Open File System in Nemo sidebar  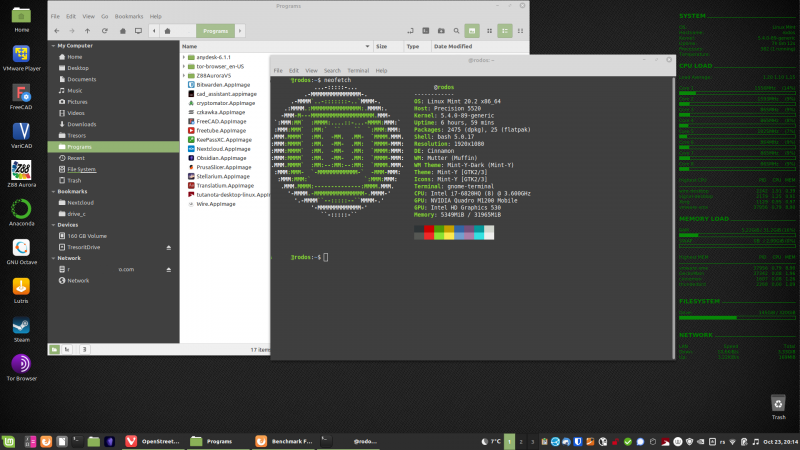81,169
